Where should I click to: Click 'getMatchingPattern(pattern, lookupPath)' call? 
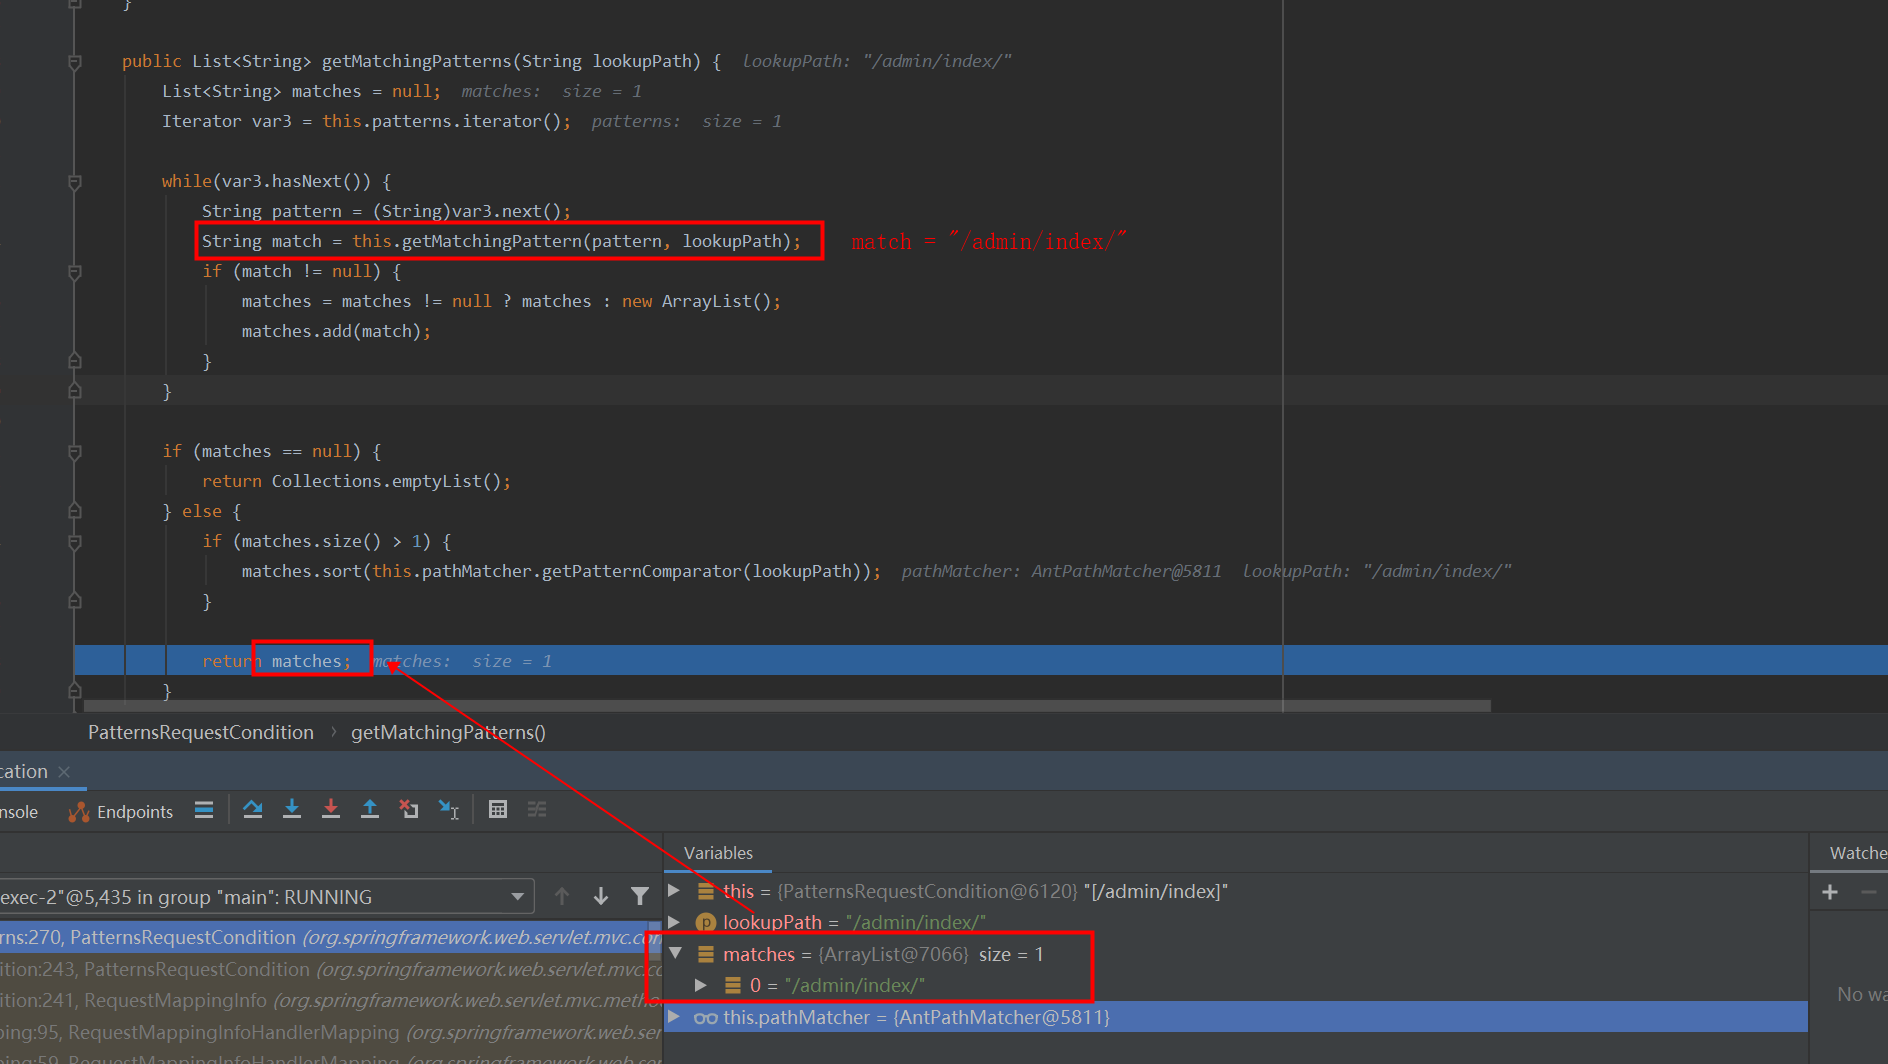(596, 241)
